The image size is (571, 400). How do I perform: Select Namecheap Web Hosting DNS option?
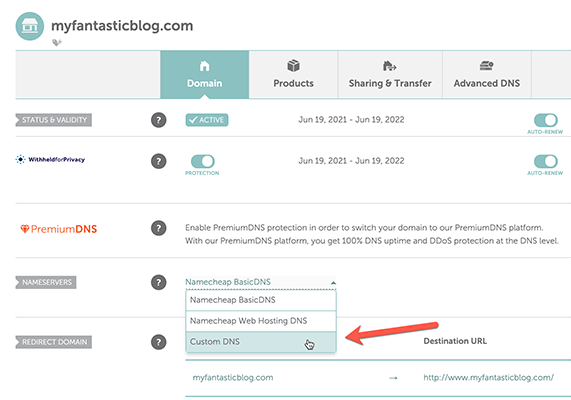tap(261, 321)
